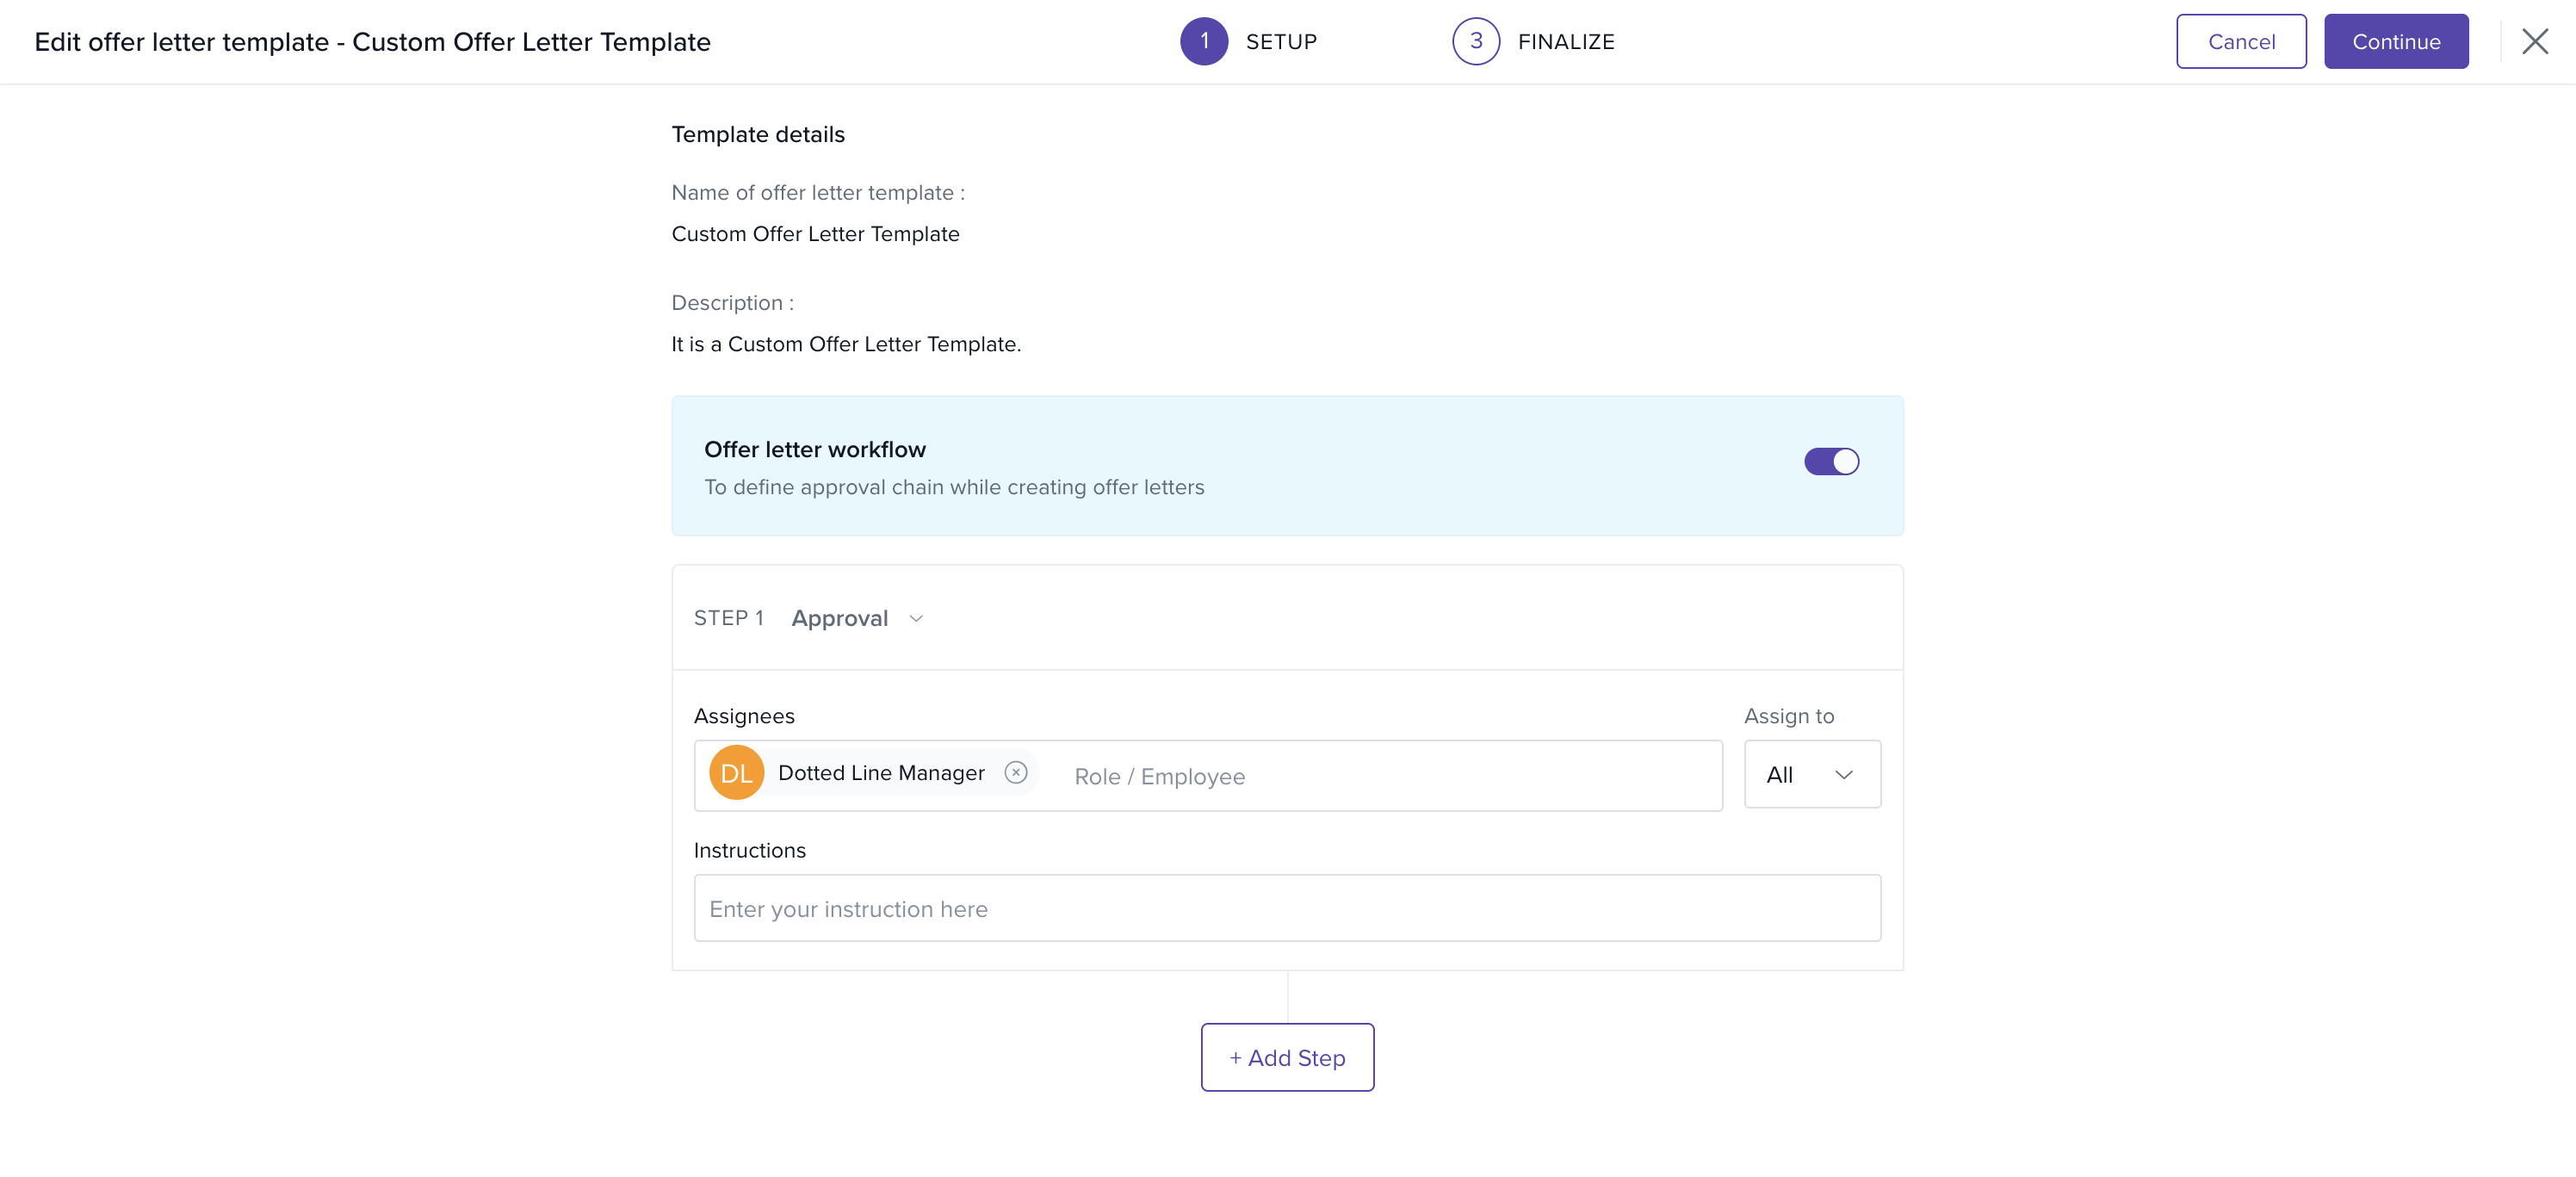Click the Dotted Line Manager chip label
Screen dimensions: 2576x1177
click(880, 773)
